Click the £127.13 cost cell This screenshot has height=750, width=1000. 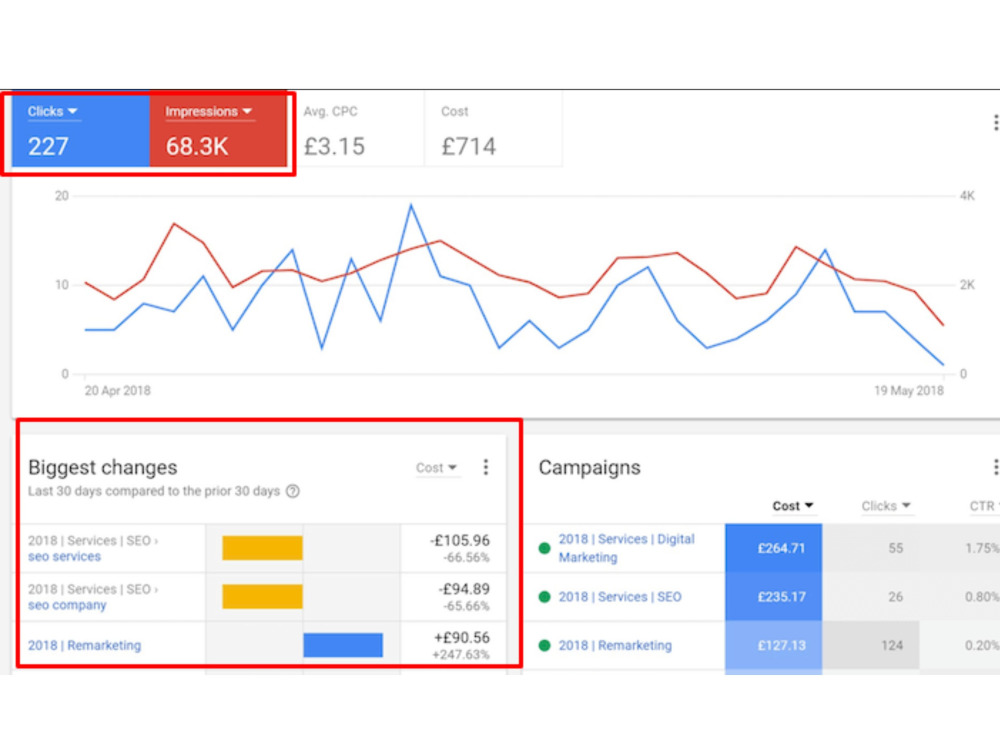[x=774, y=645]
